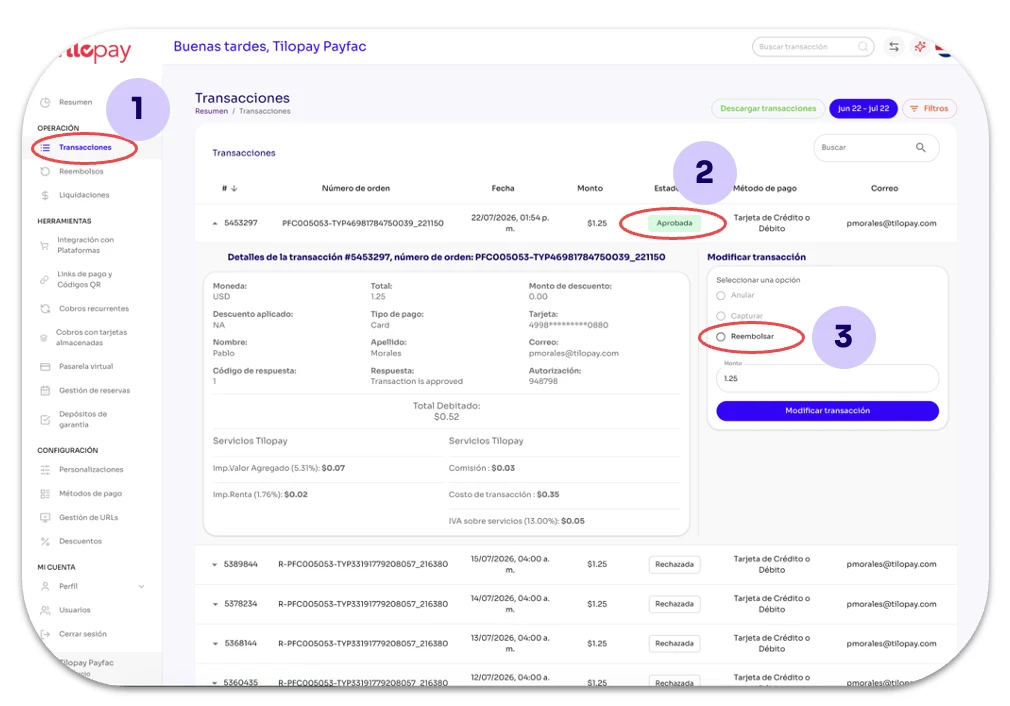Open the jun 22 - jul 22 date range
The height and width of the screenshot is (706, 1010).
[863, 109]
